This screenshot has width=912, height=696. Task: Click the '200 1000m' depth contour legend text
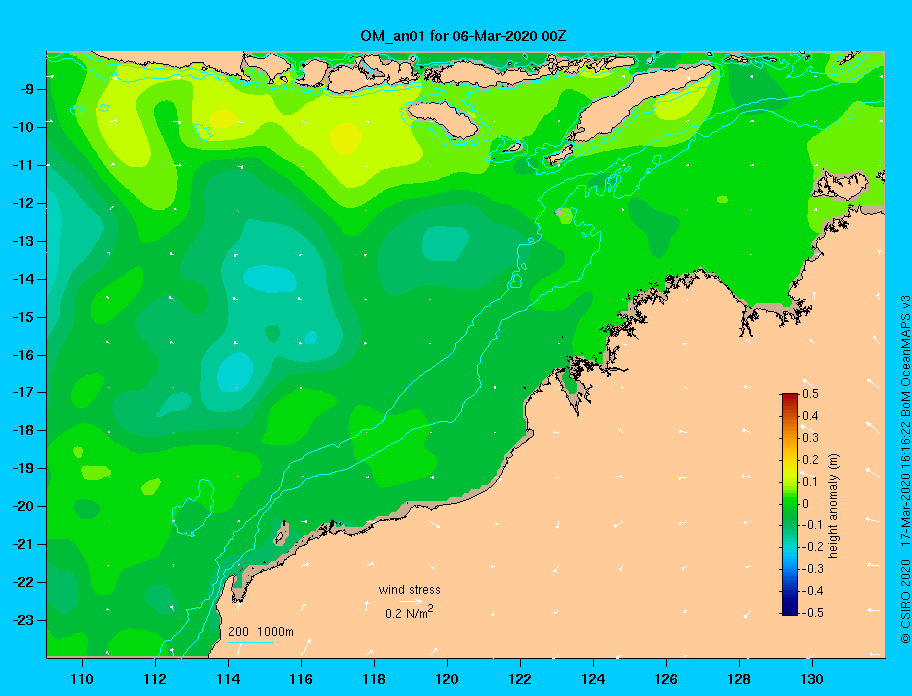click(261, 631)
